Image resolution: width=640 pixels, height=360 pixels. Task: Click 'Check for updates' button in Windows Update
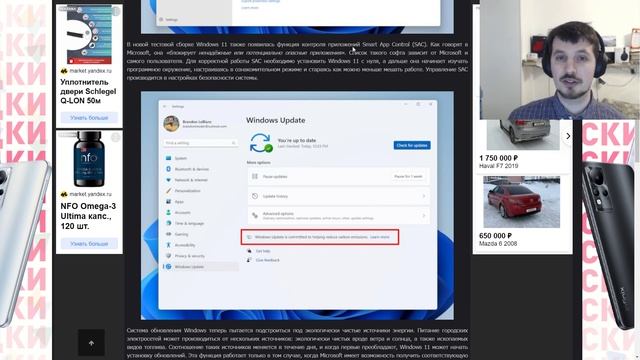point(412,145)
